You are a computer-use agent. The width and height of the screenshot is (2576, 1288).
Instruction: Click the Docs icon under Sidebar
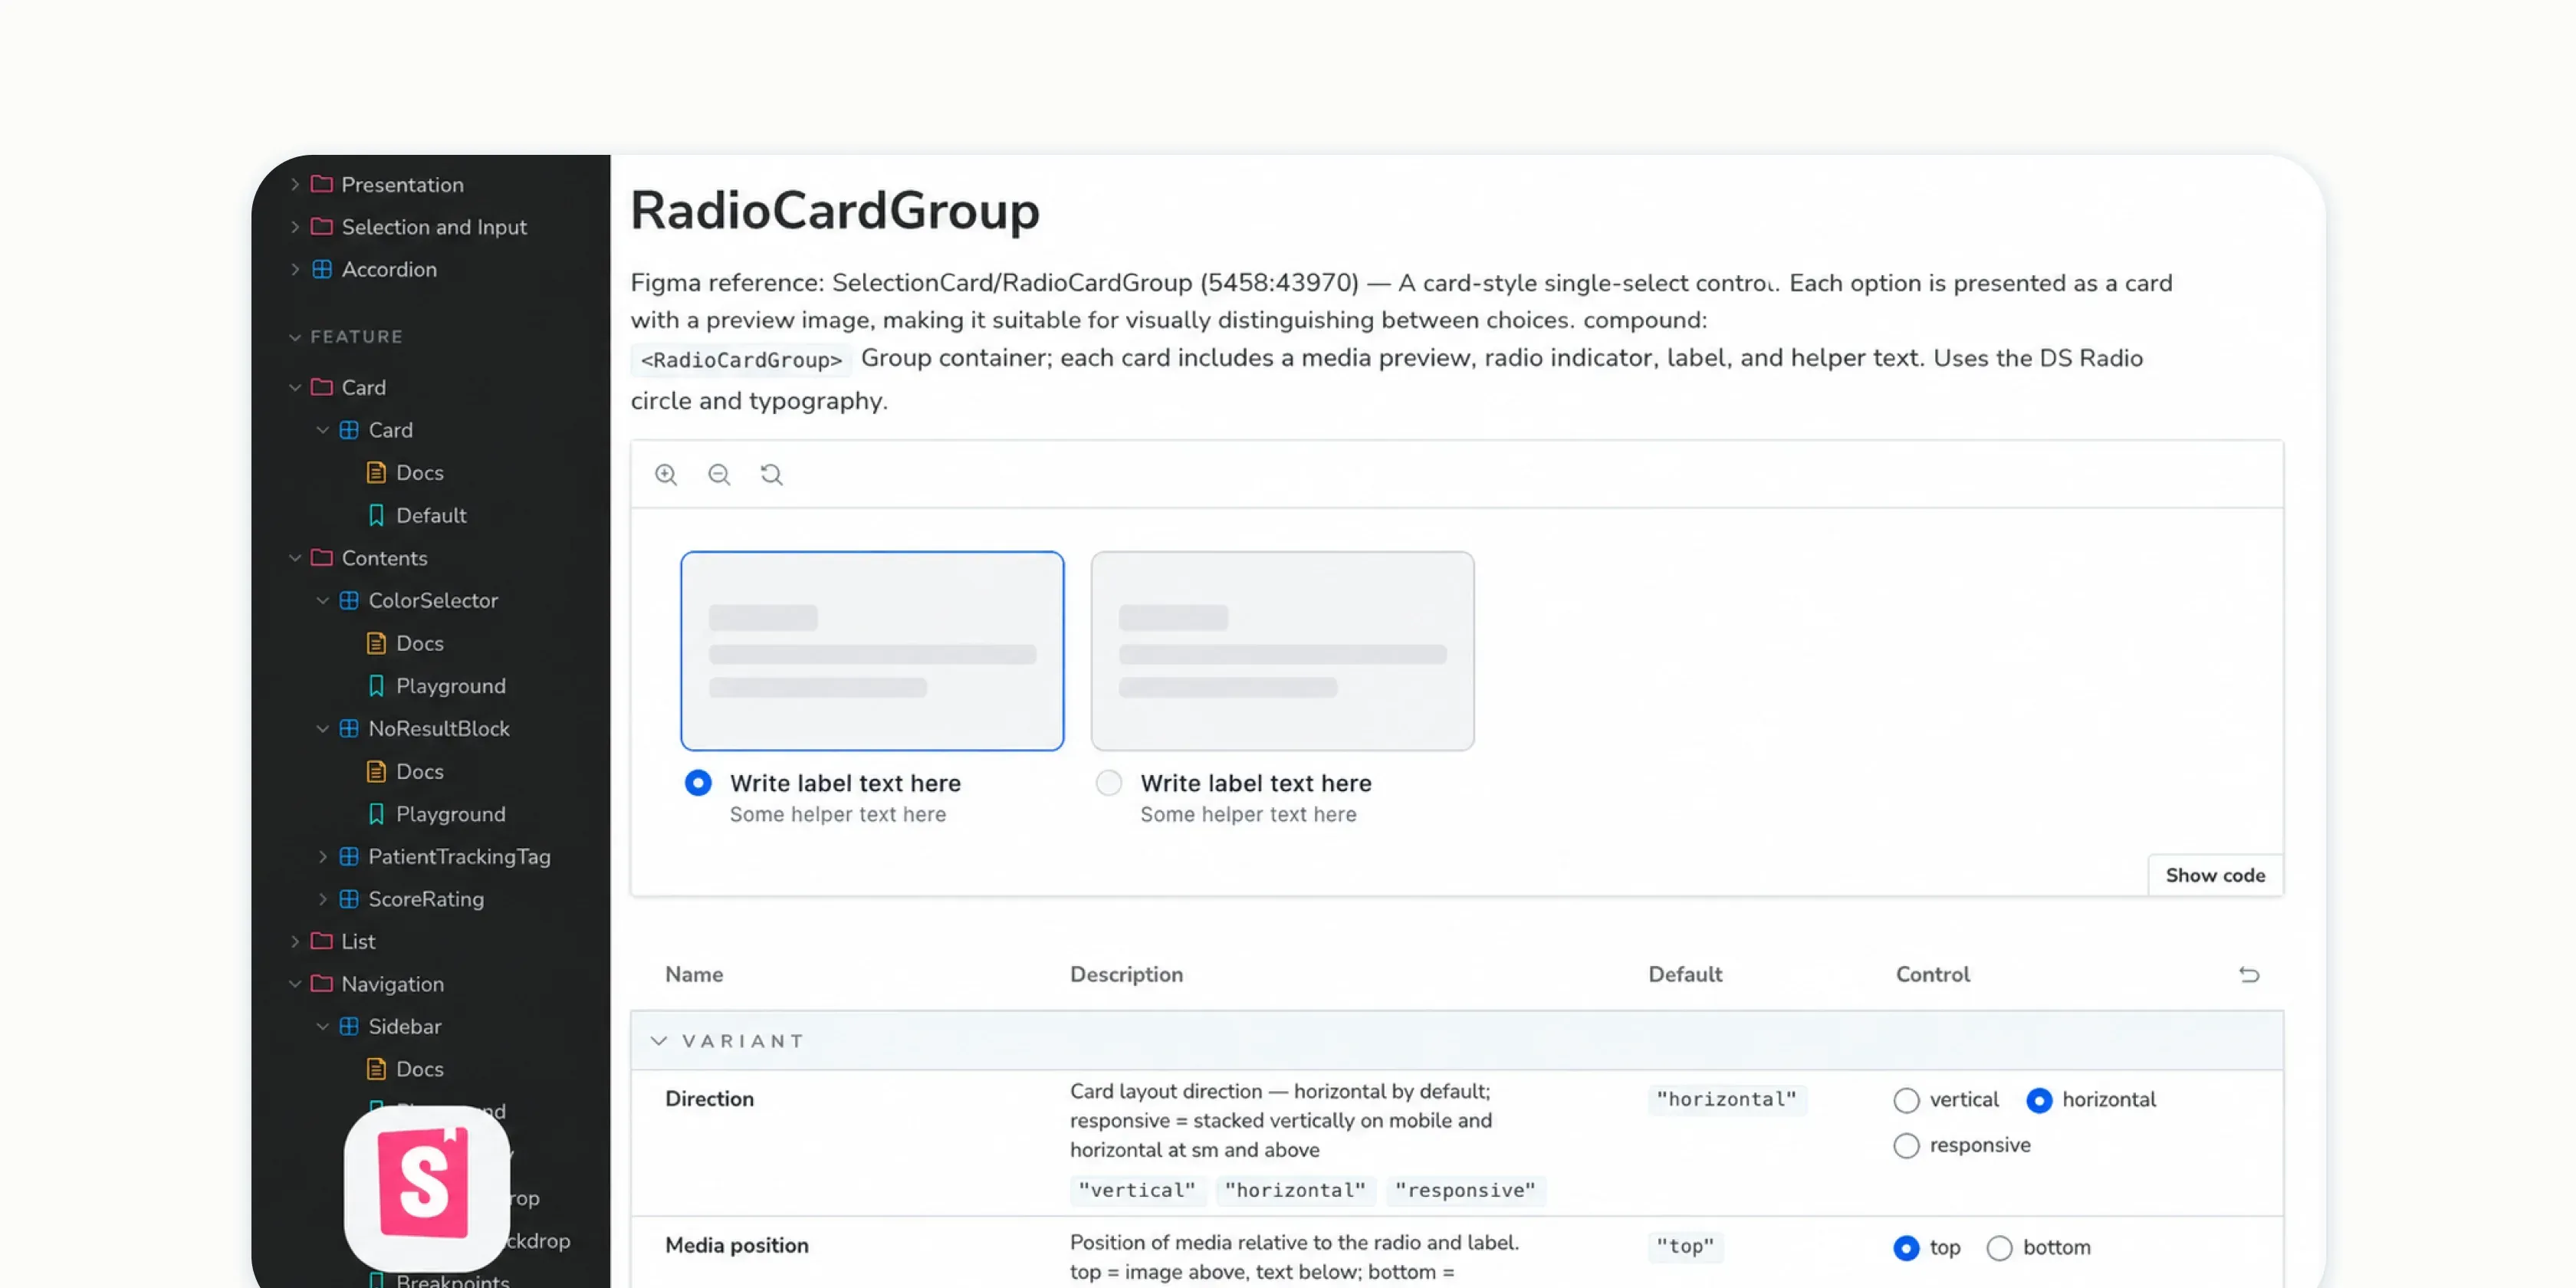pyautogui.click(x=376, y=1069)
